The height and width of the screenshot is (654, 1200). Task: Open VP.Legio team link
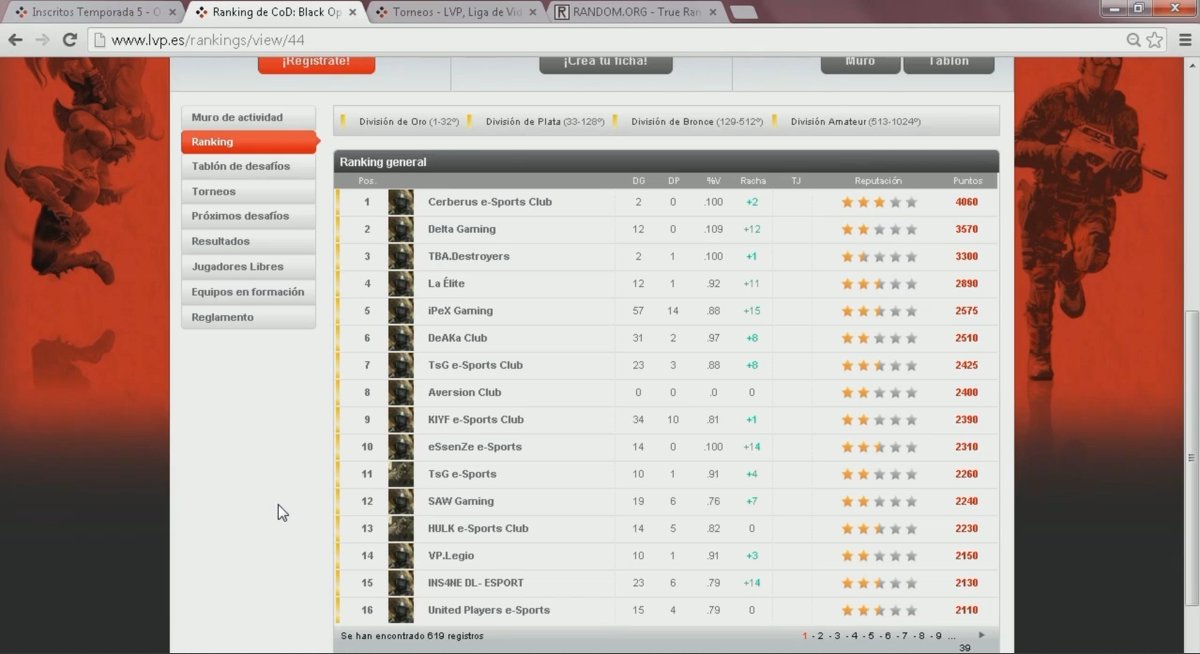click(x=450, y=556)
